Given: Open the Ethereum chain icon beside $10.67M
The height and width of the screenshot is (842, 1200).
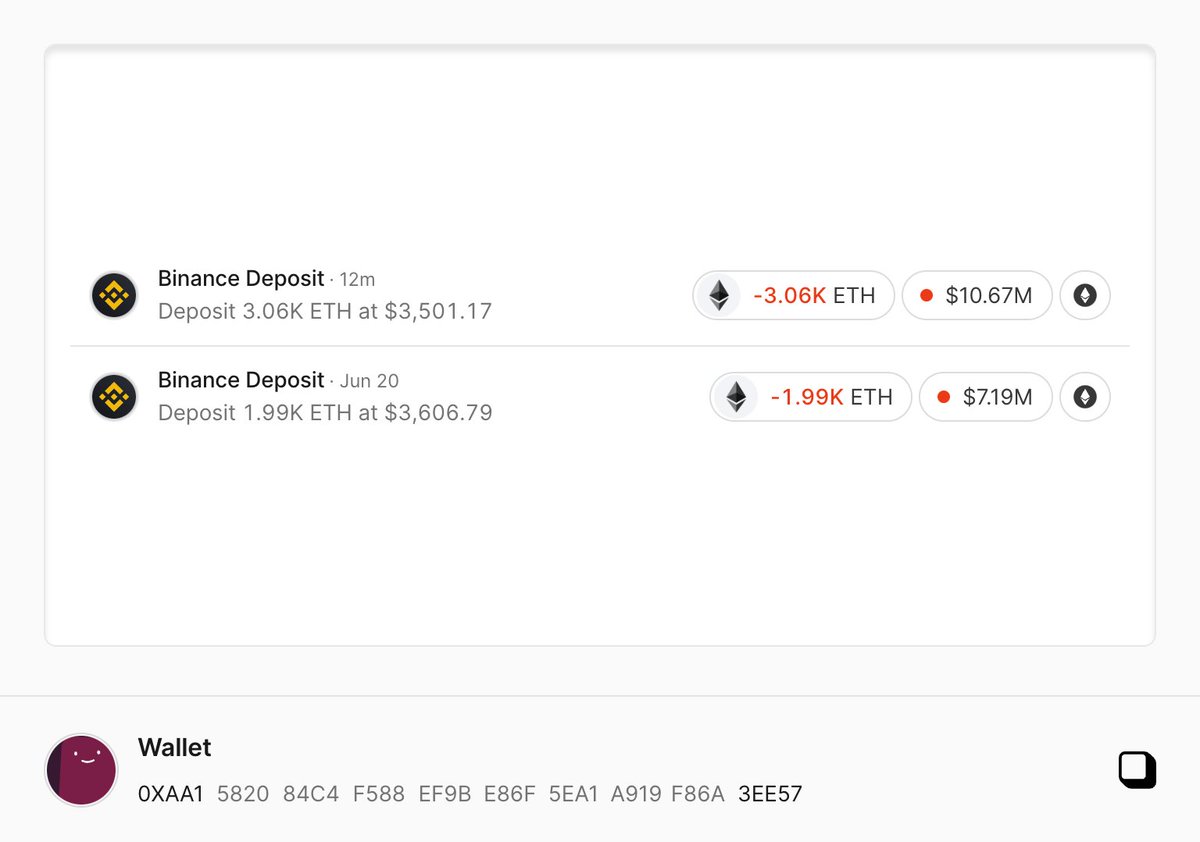Looking at the screenshot, I should pos(1085,295).
